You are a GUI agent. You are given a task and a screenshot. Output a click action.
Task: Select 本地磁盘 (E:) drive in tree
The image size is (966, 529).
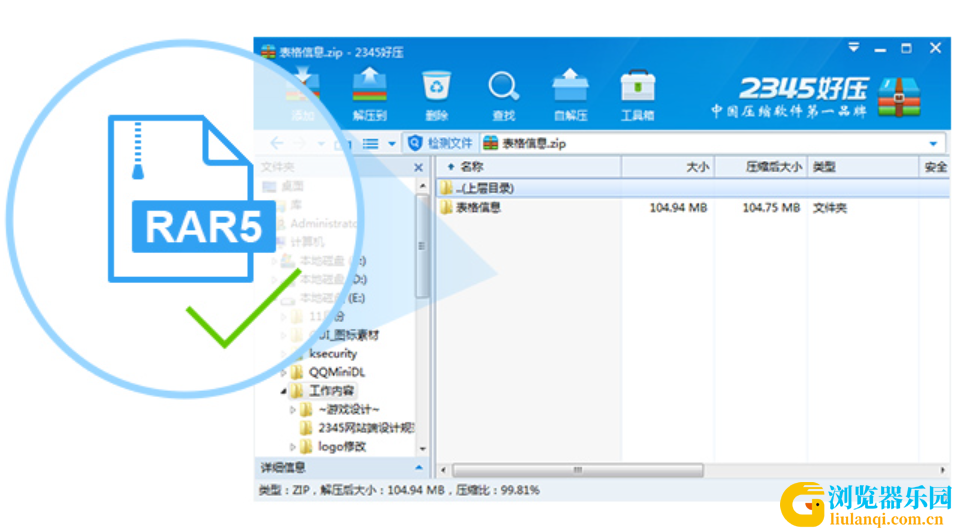pos(332,298)
